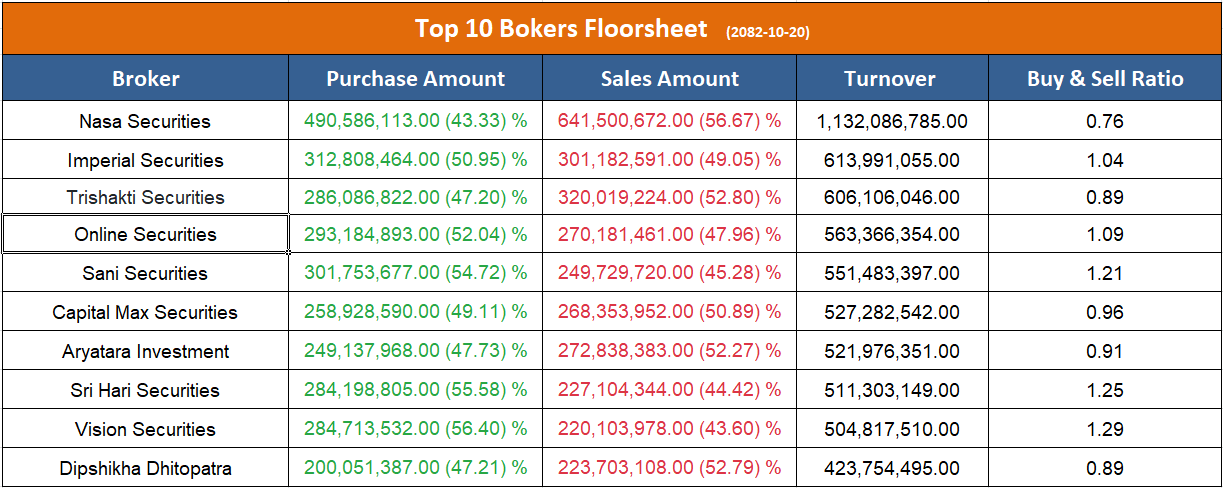Select the Trishakti Securities cell
Viewport: 1223px width, 488px height.
click(146, 197)
